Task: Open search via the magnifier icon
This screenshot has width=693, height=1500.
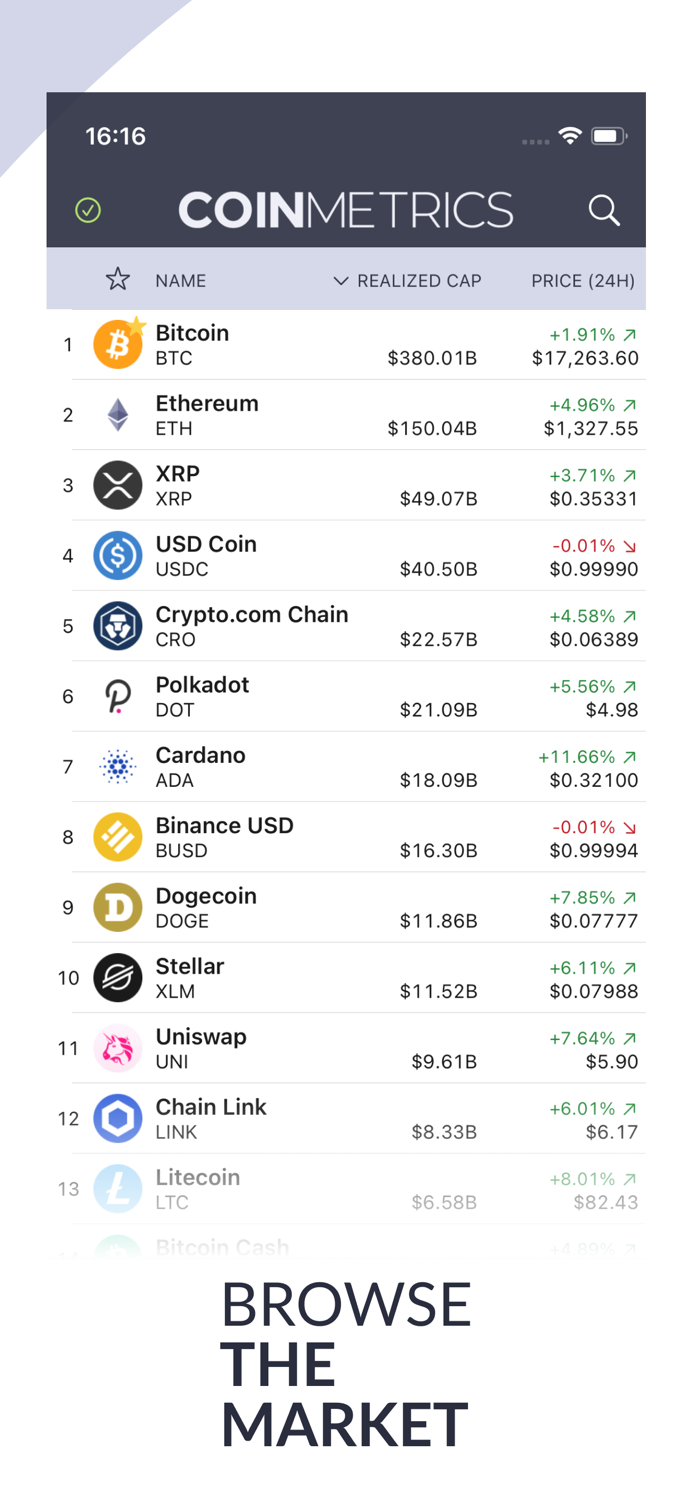Action: click(605, 211)
